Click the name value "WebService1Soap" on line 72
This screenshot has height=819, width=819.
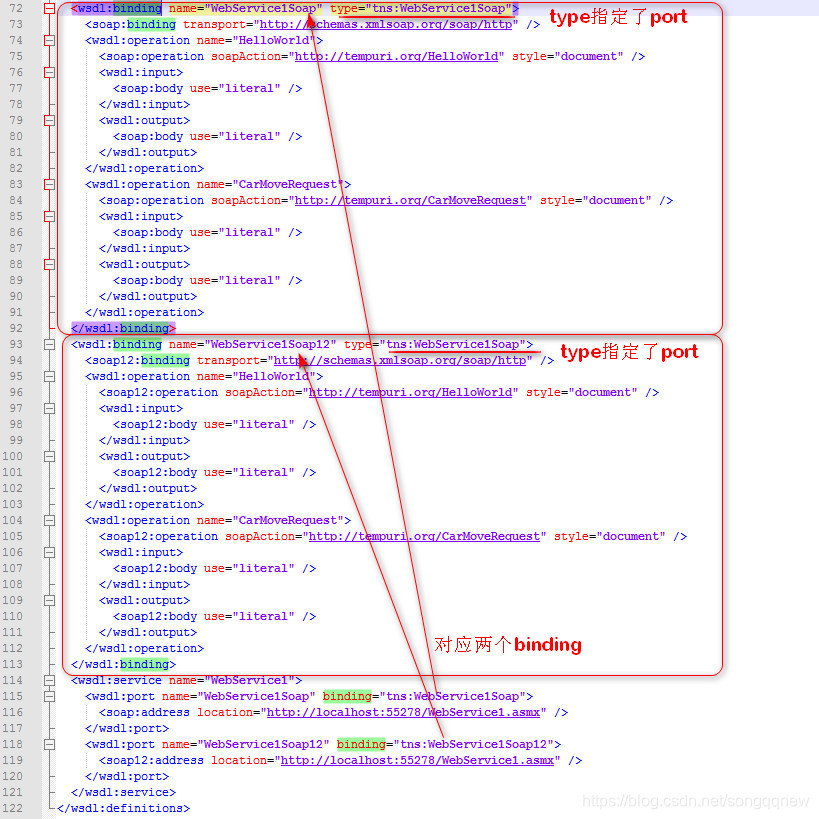click(263, 8)
